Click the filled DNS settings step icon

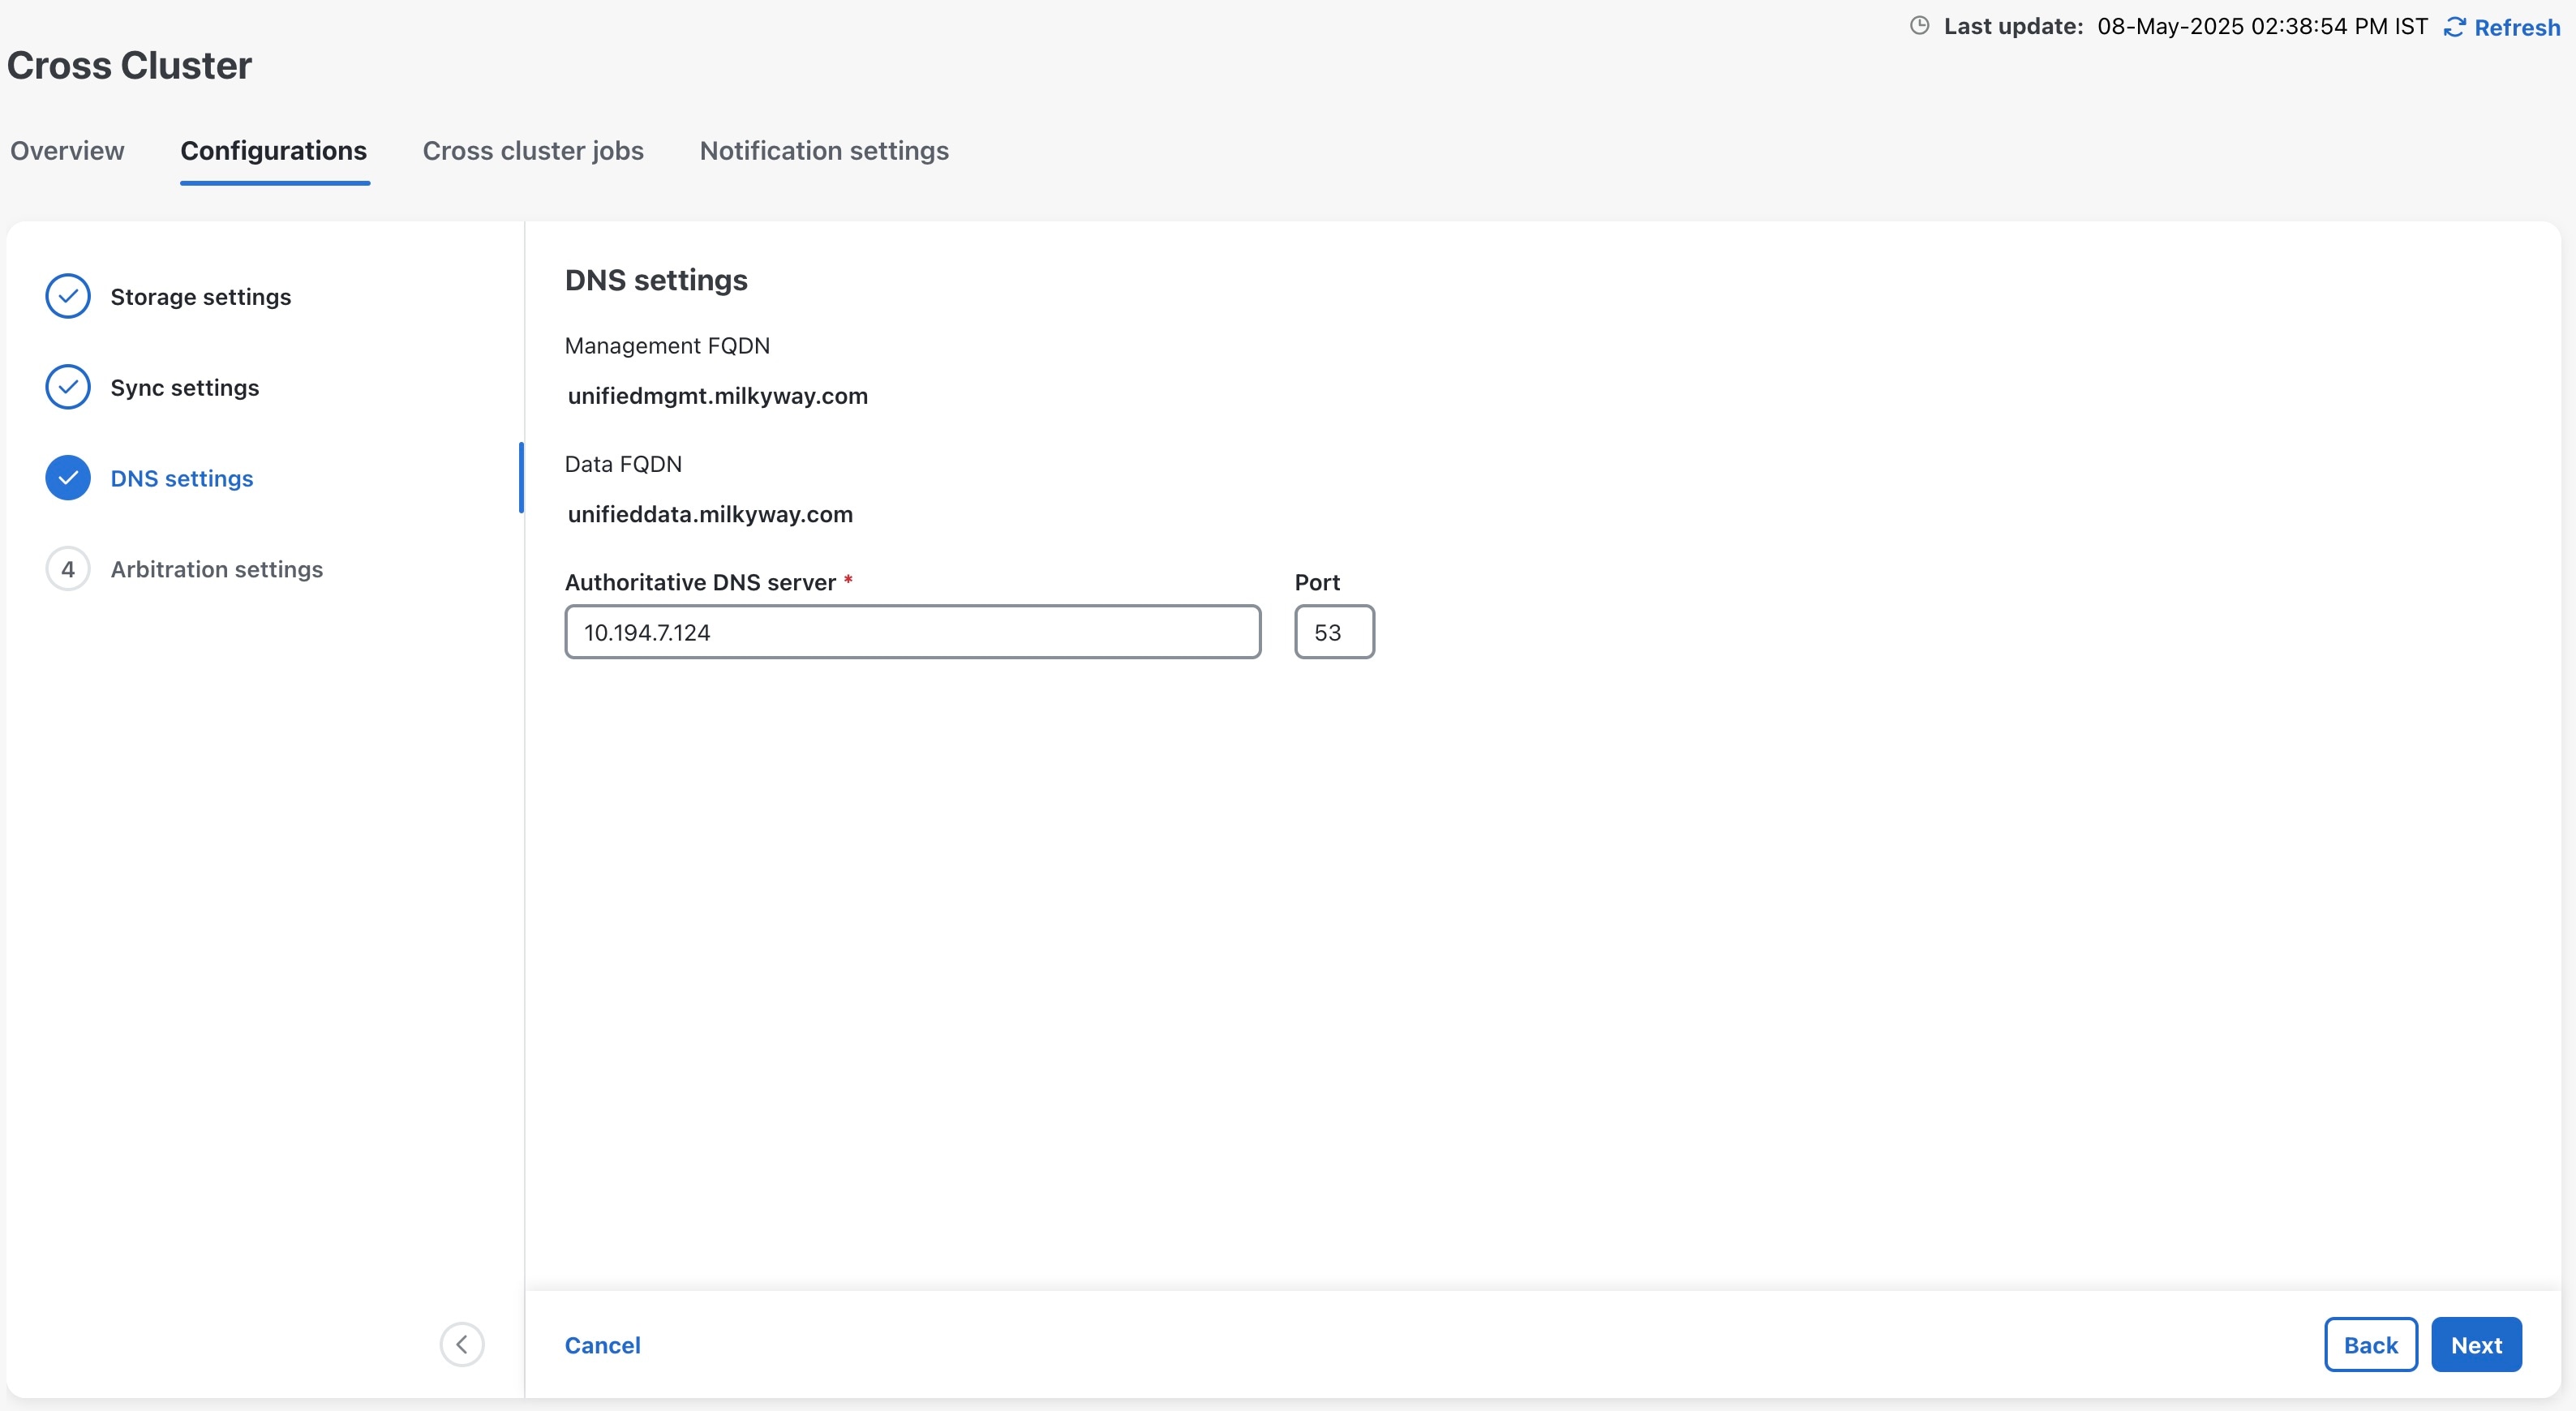68,478
